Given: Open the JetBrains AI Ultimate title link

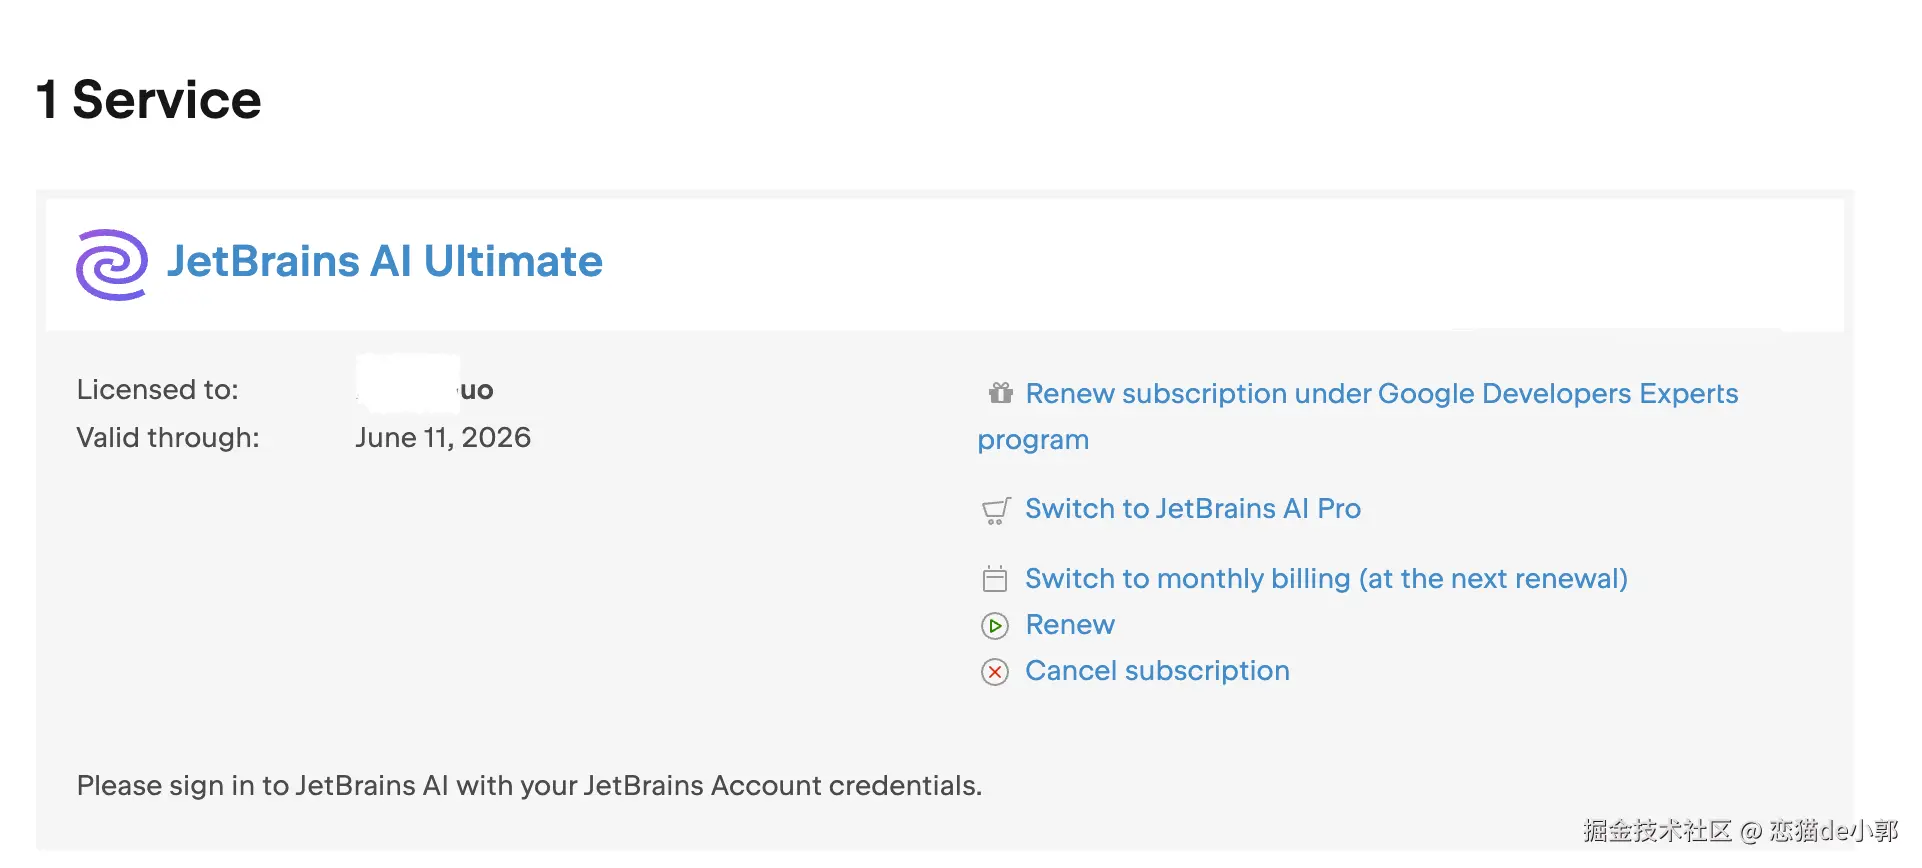Looking at the screenshot, I should pos(385,262).
